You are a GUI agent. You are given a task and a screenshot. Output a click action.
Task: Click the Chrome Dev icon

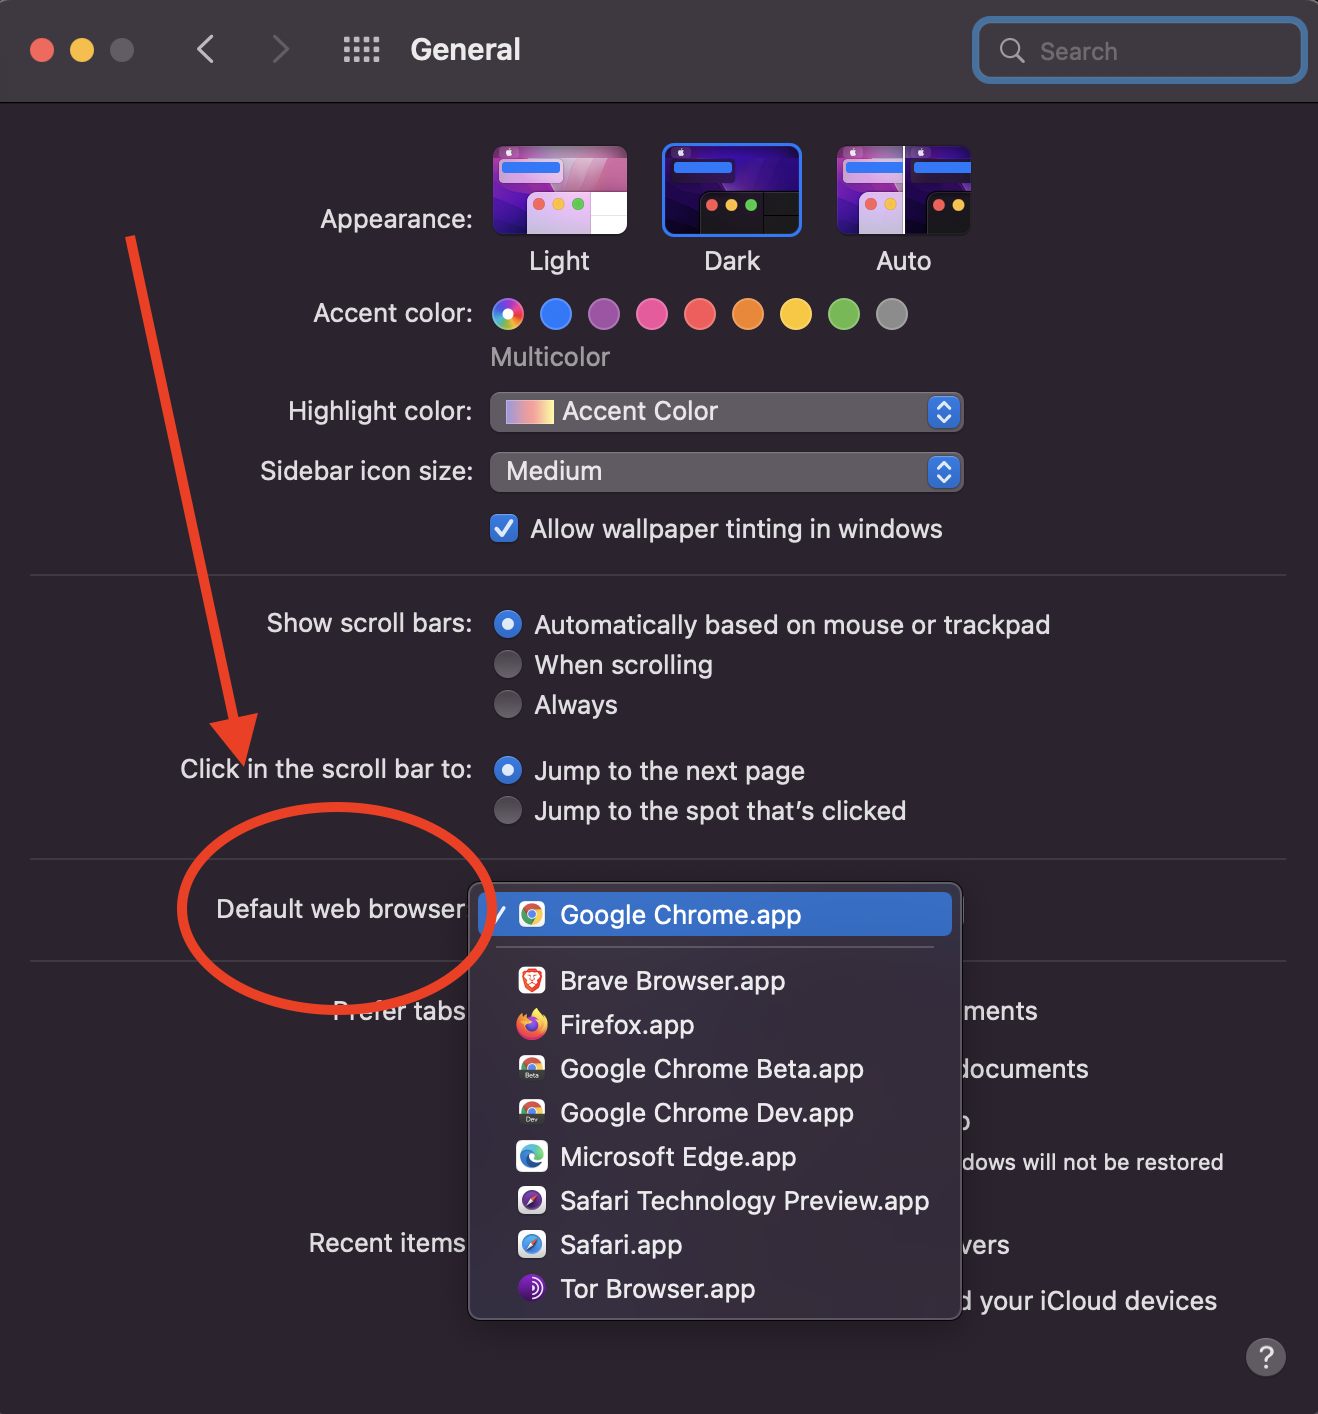pyautogui.click(x=532, y=1112)
